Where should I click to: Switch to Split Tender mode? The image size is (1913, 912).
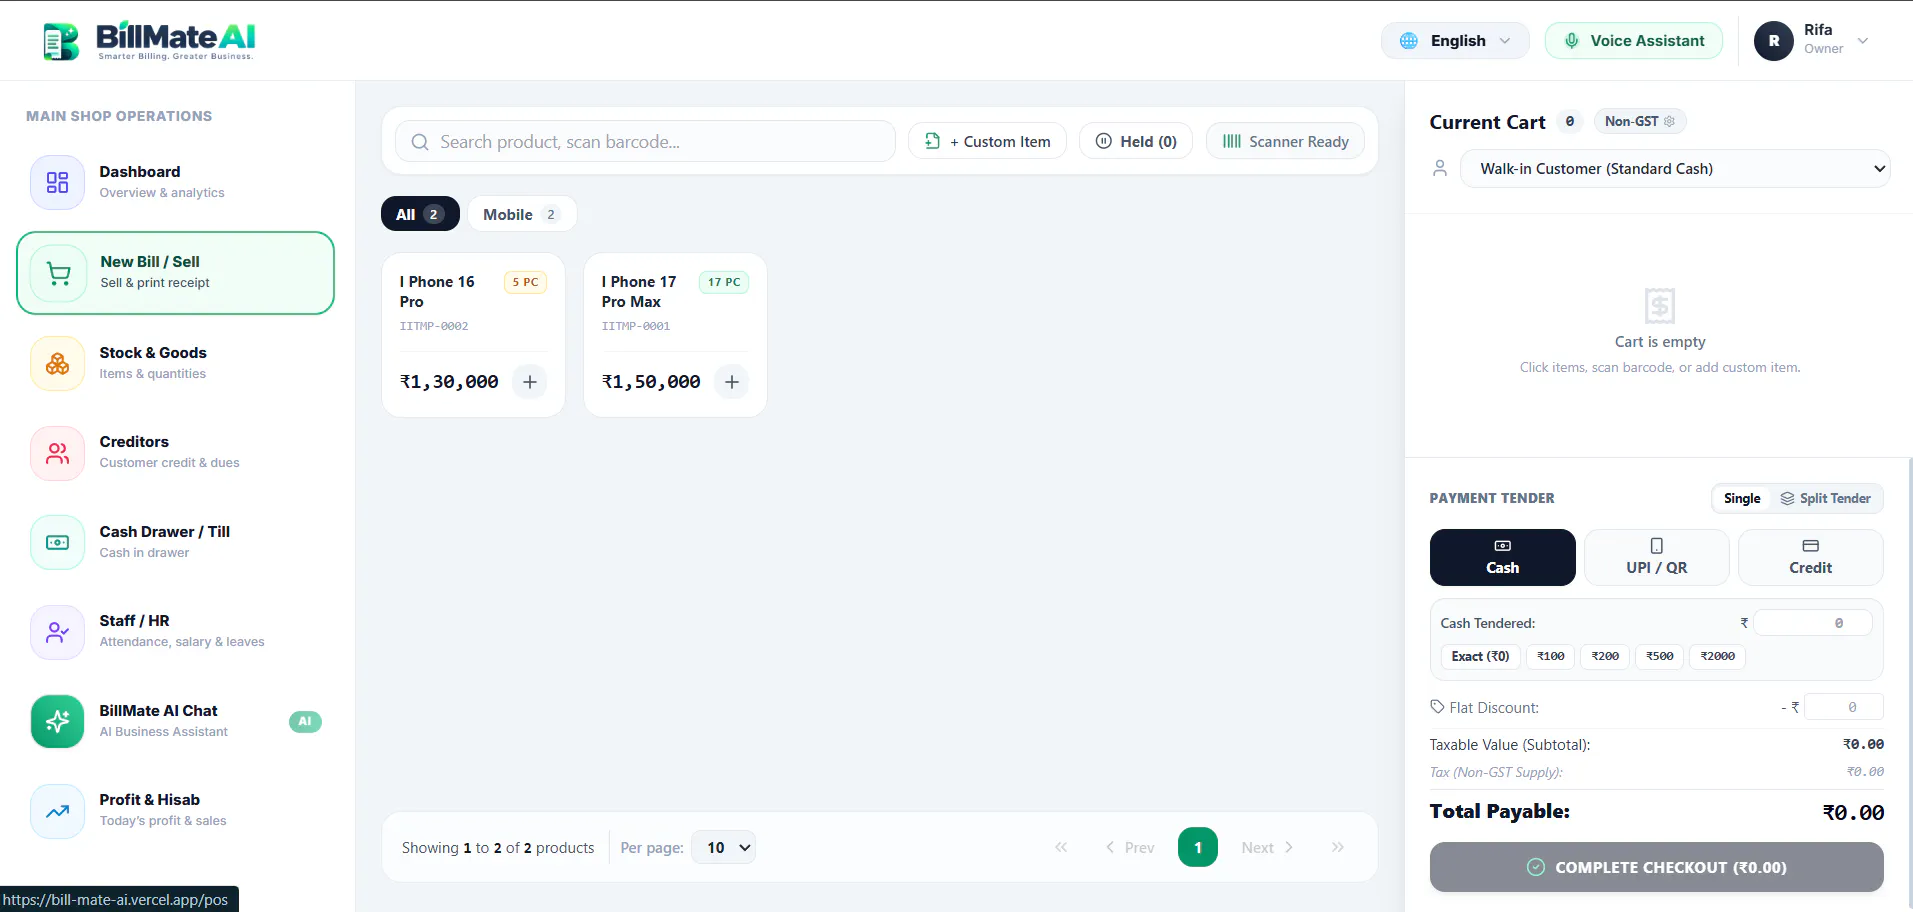1826,498
